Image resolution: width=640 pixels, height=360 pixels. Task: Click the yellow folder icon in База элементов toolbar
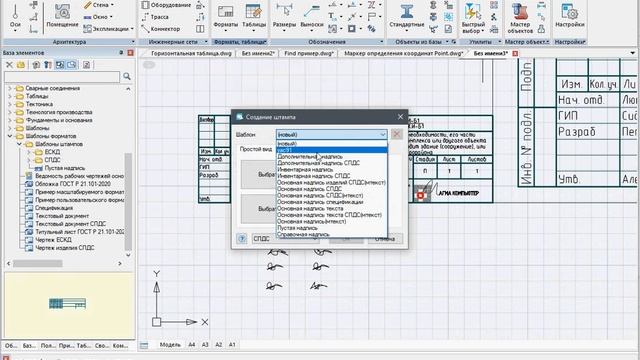(21, 65)
